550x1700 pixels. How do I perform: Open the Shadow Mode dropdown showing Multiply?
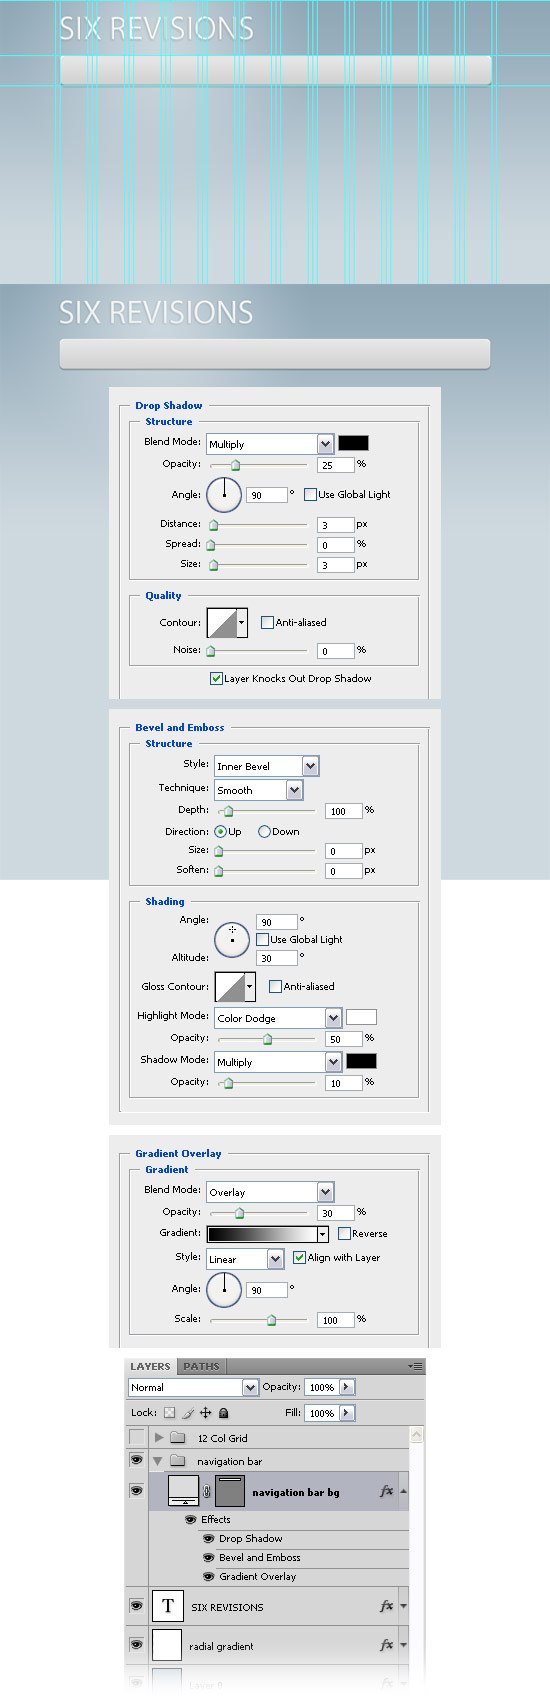(278, 1062)
